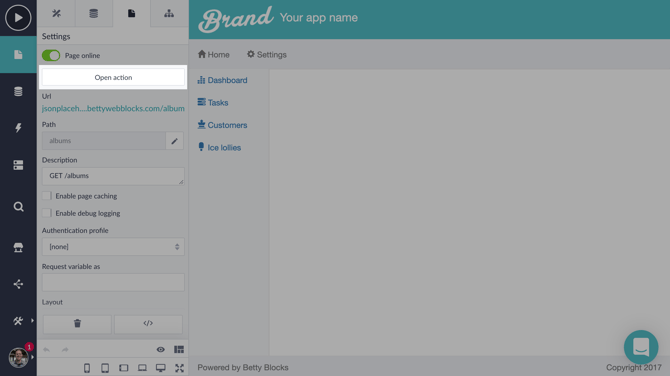This screenshot has height=376, width=670.
Task: Select the mobile phone viewport icon
Action: point(87,368)
